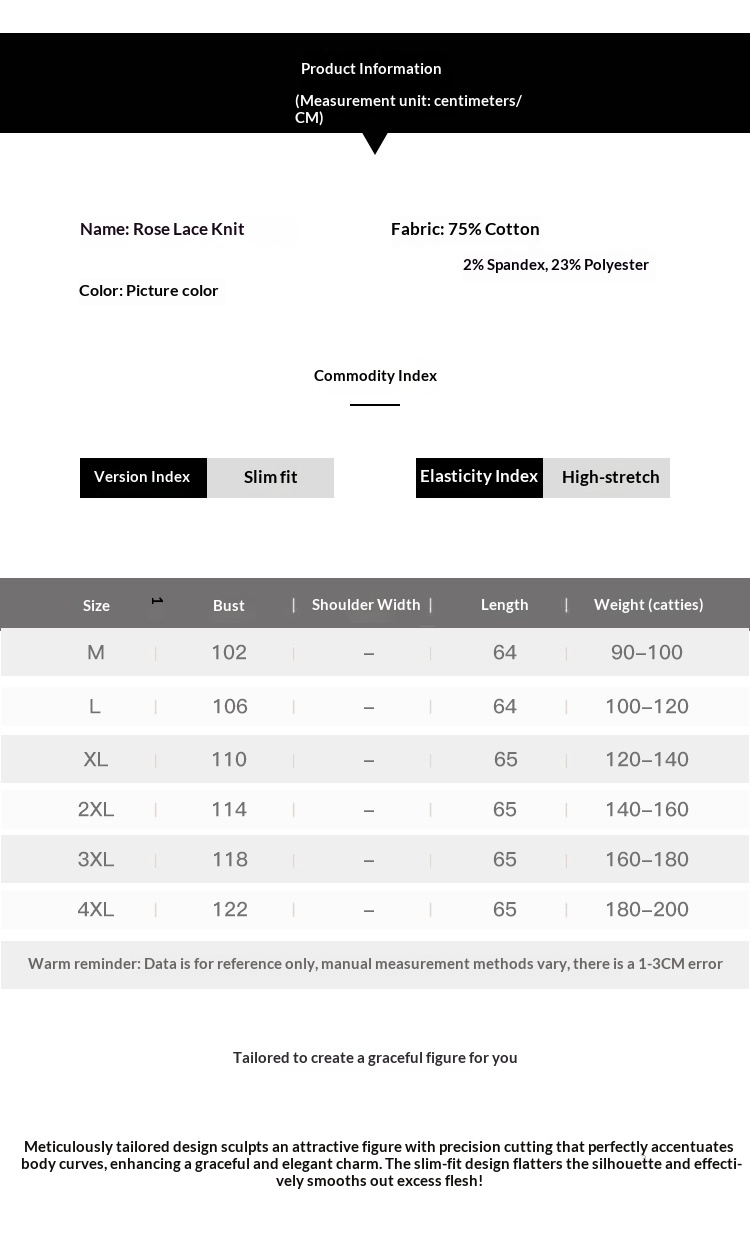Click the Shoulder Width column header
This screenshot has width=750, height=1240.
click(366, 604)
